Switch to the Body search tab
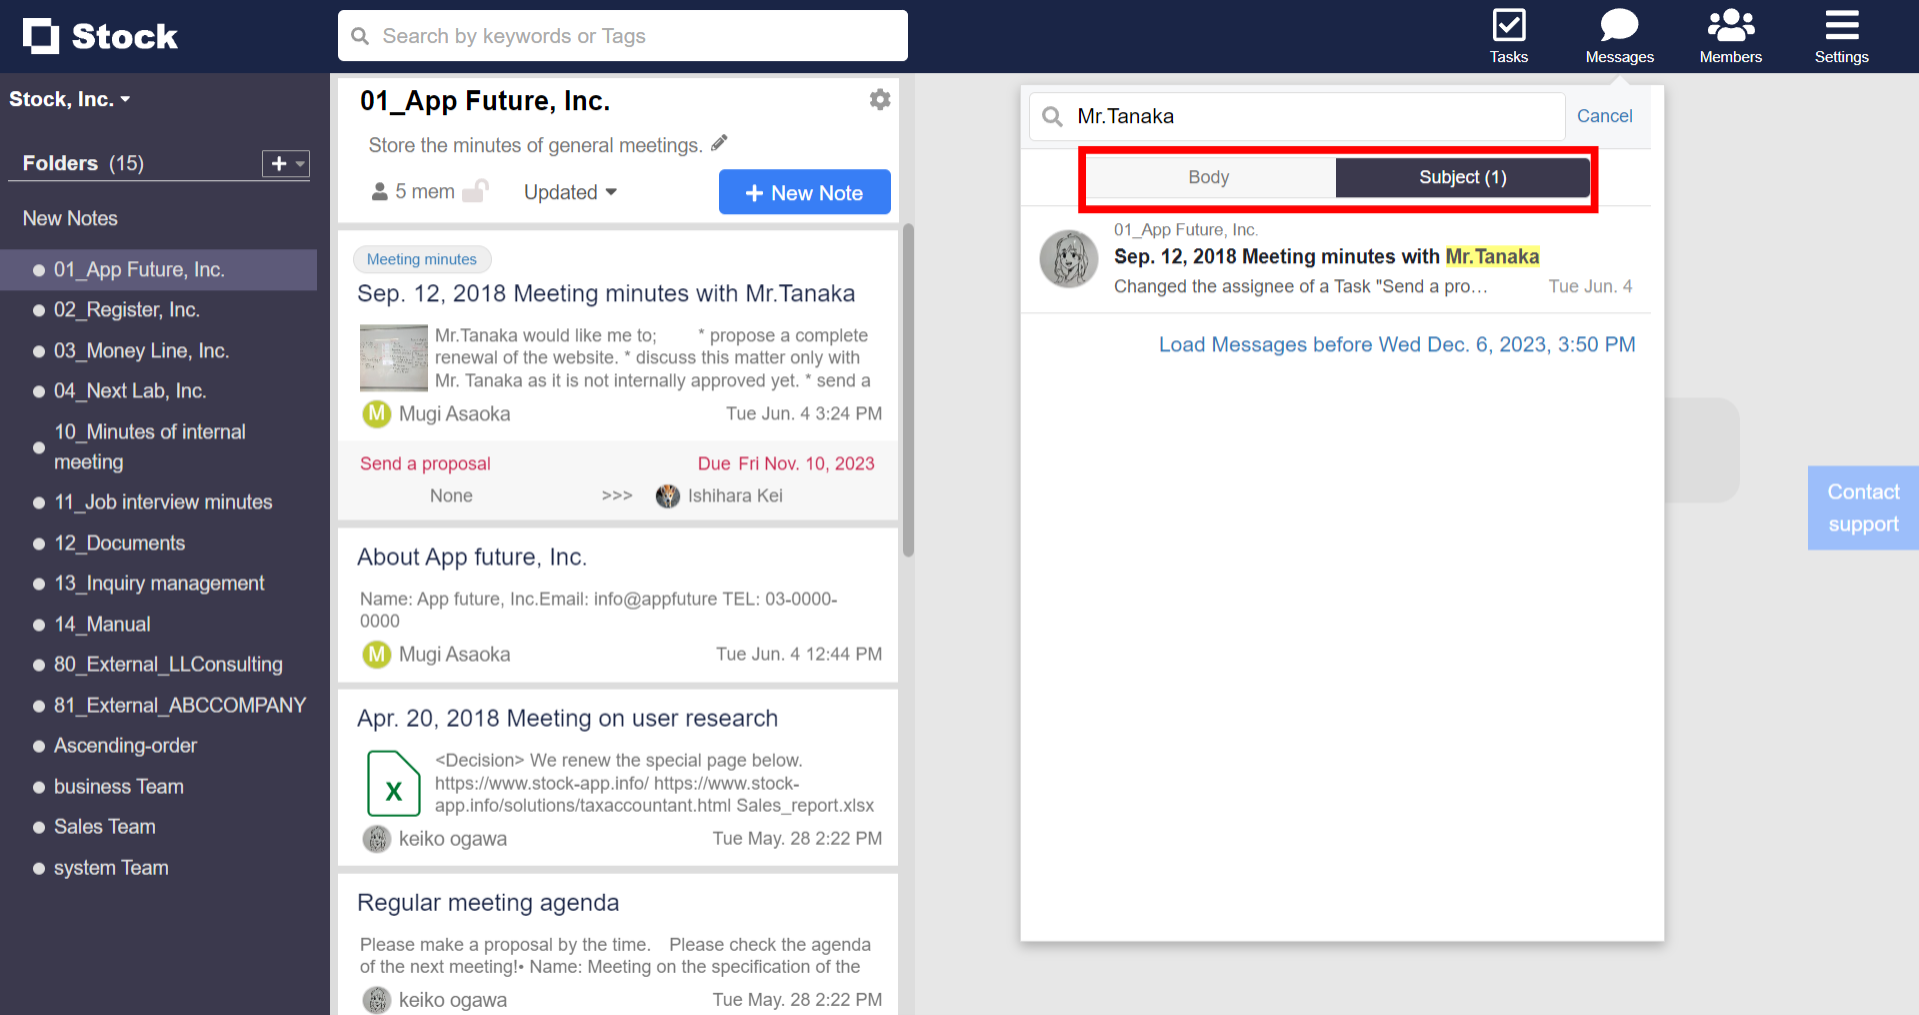Viewport: 1919px width, 1015px height. 1208,176
